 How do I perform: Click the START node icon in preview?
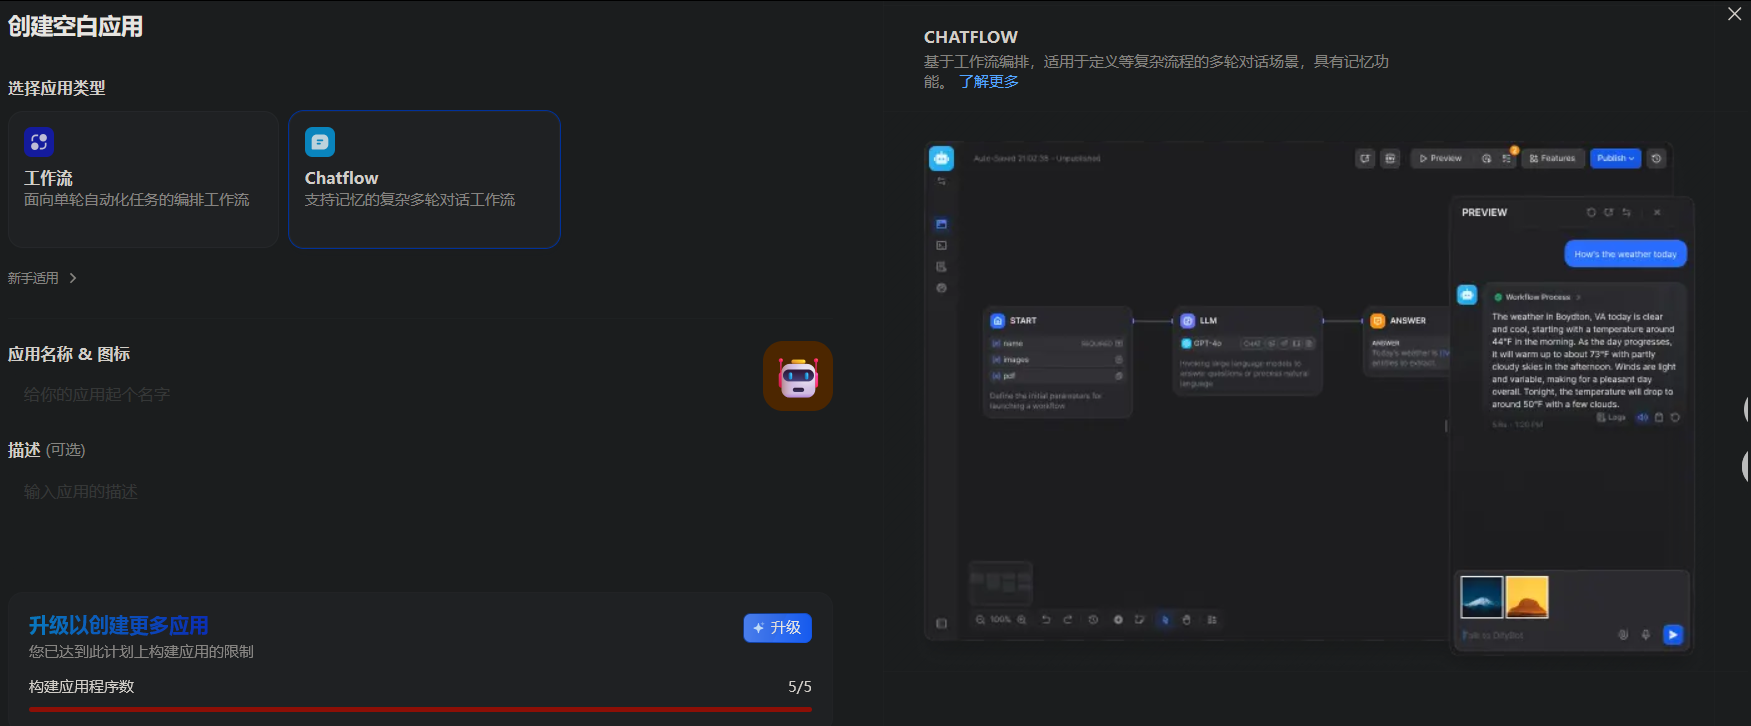[x=997, y=321]
